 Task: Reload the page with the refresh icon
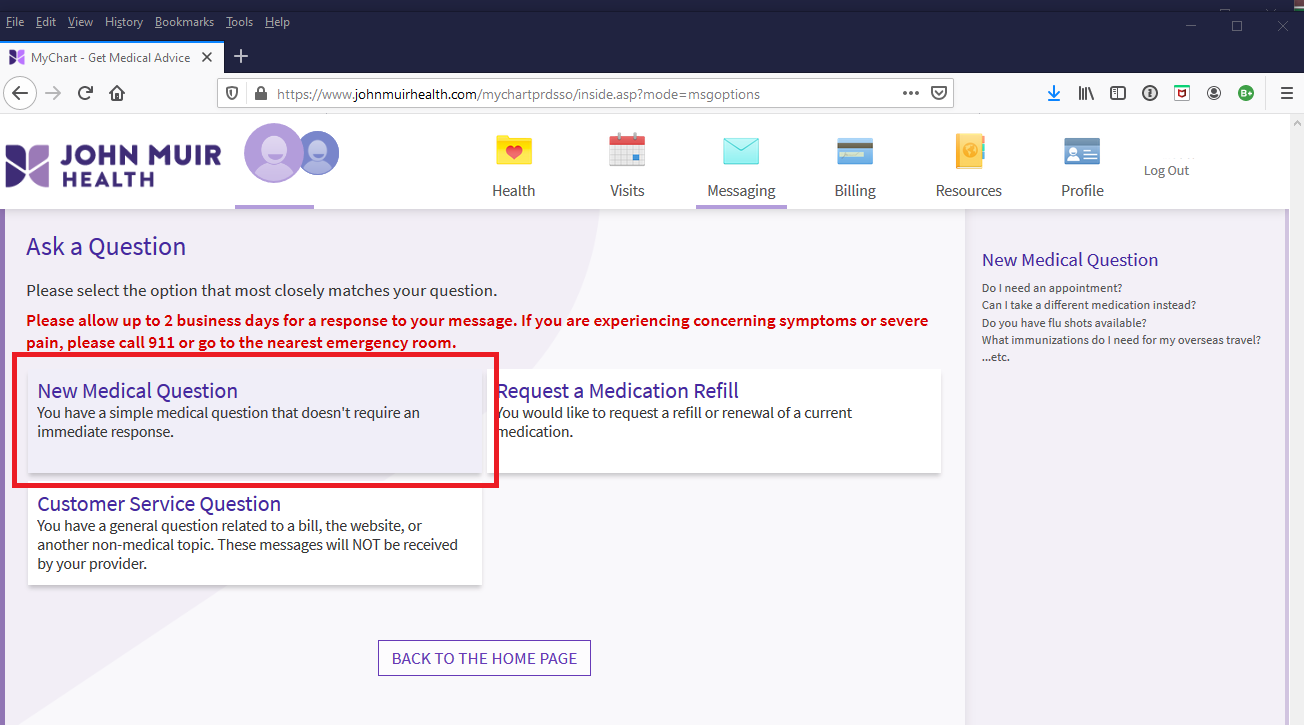pos(85,93)
